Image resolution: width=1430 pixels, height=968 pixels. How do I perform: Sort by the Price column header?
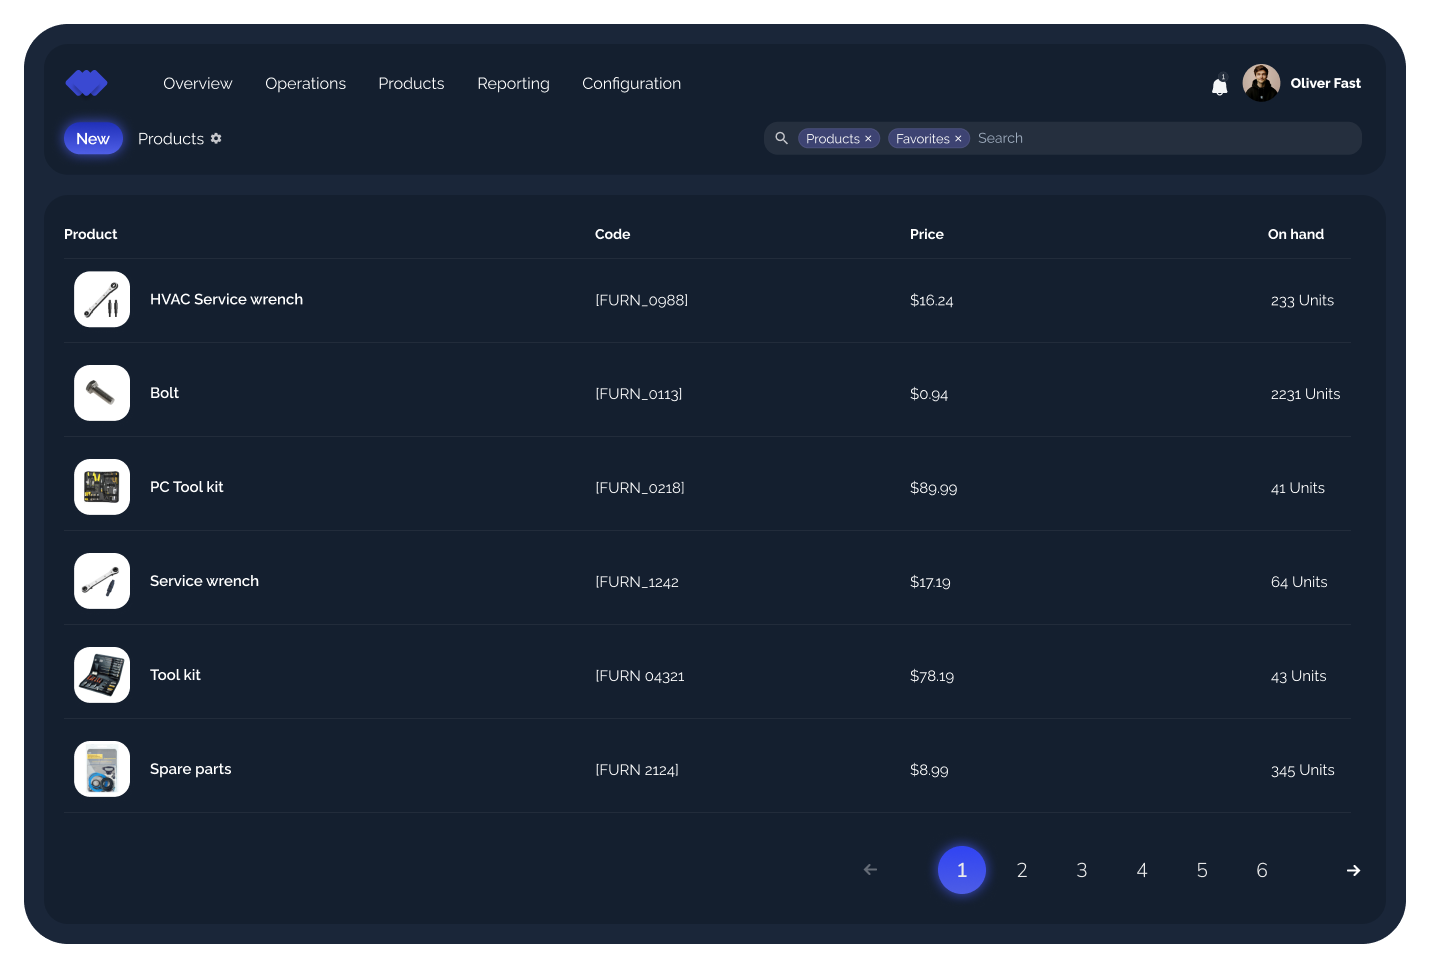click(927, 234)
